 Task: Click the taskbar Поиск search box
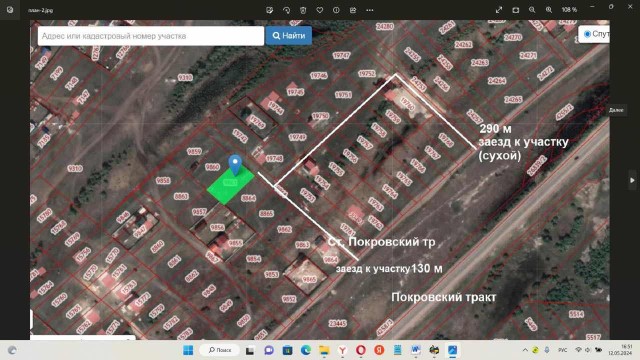coord(220,350)
